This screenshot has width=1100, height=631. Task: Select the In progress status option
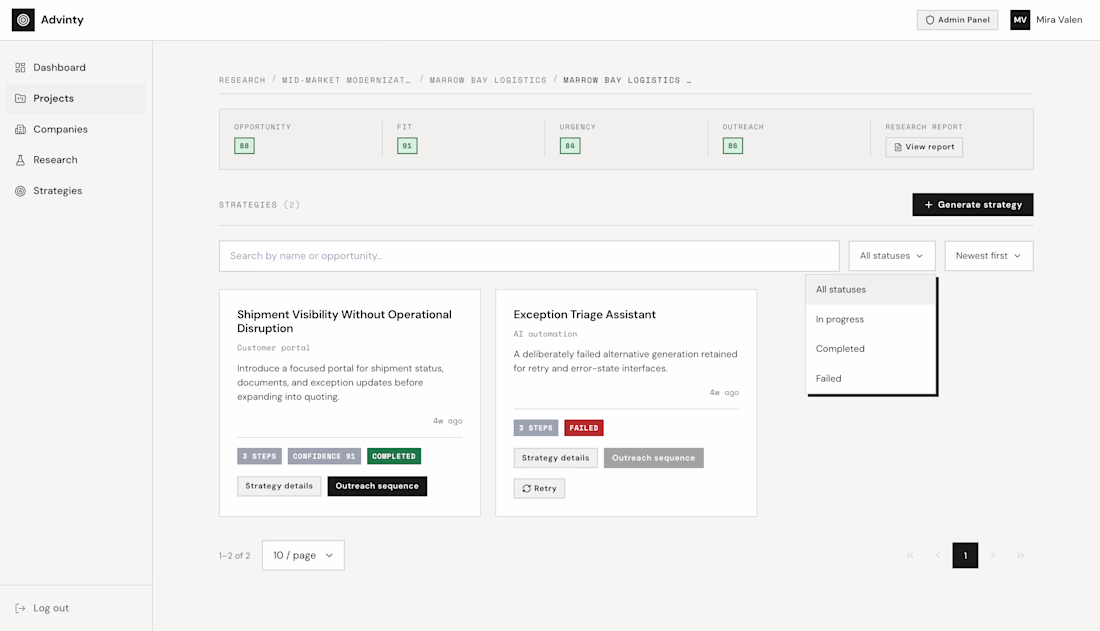(871, 319)
